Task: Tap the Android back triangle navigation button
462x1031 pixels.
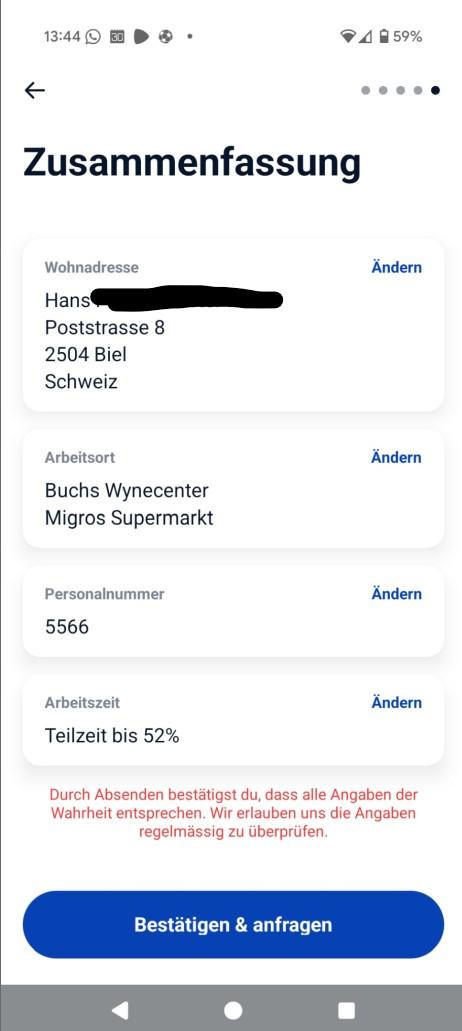Action: point(119,1010)
